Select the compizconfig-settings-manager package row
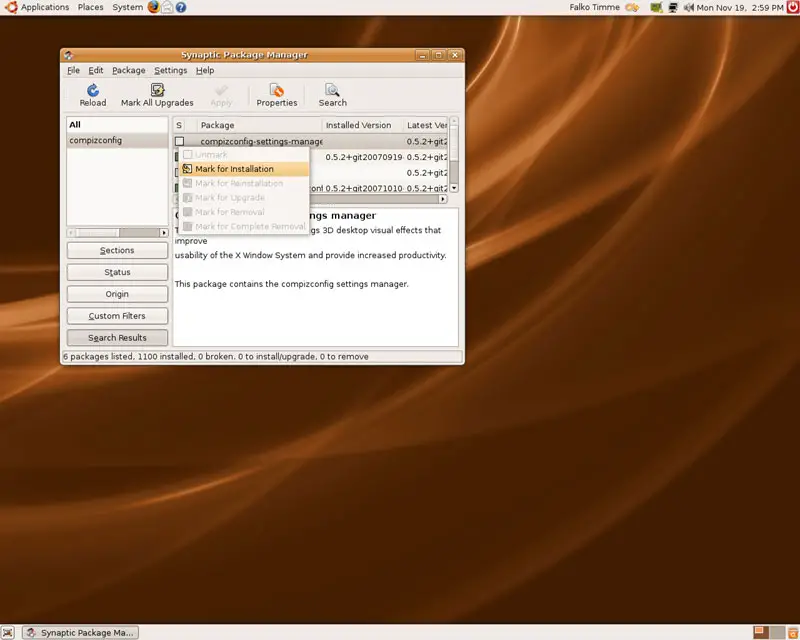This screenshot has height=640, width=800. 311,141
